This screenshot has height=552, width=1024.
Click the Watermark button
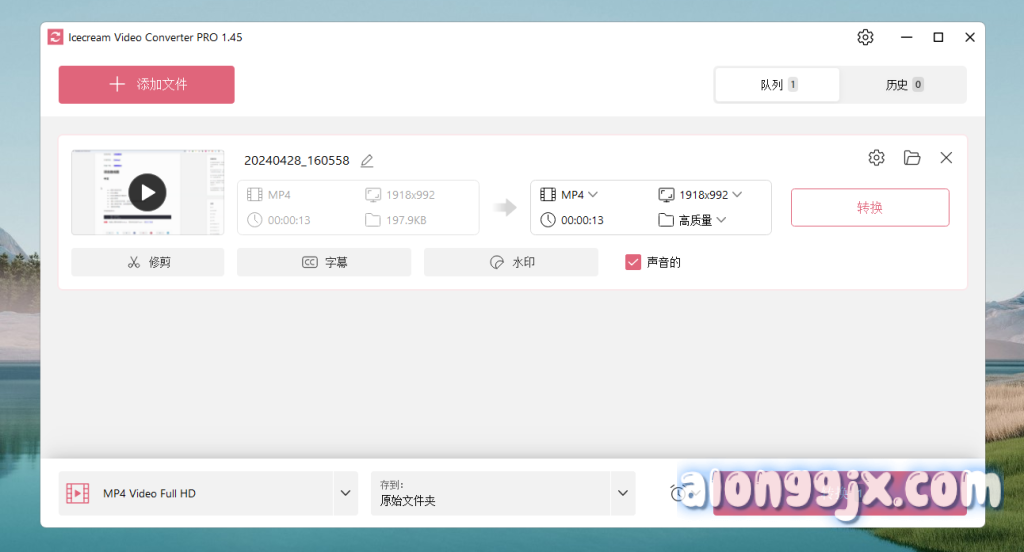pyautogui.click(x=510, y=262)
